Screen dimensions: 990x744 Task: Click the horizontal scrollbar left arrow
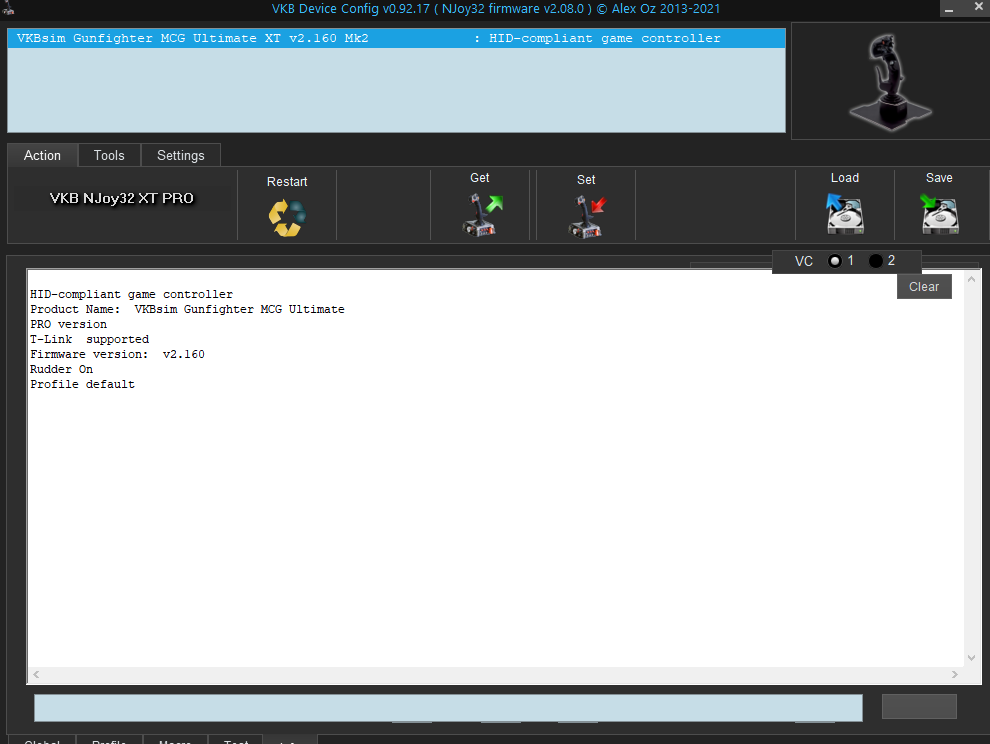tap(36, 675)
